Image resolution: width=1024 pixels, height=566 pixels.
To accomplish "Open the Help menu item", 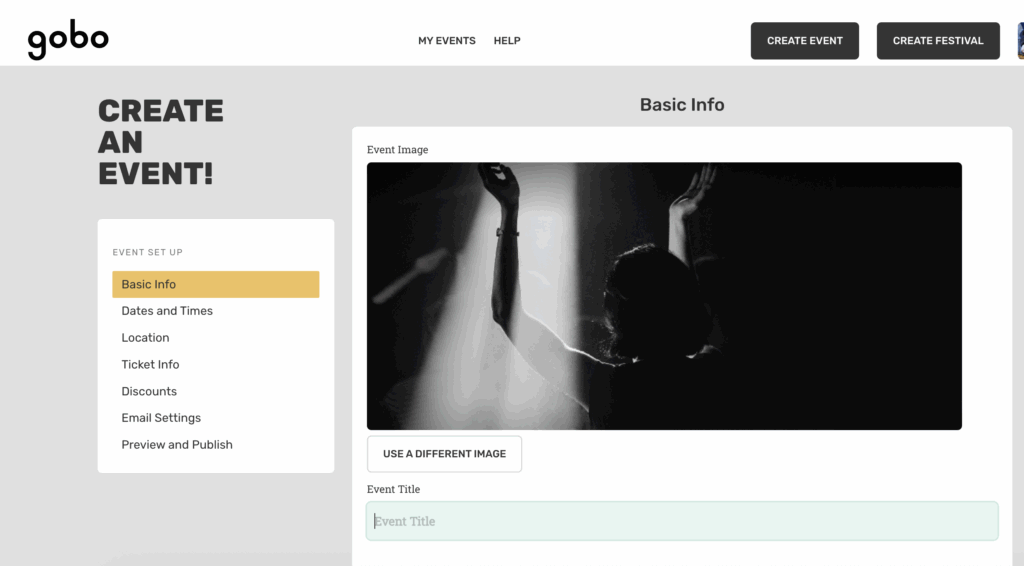I will [x=507, y=40].
